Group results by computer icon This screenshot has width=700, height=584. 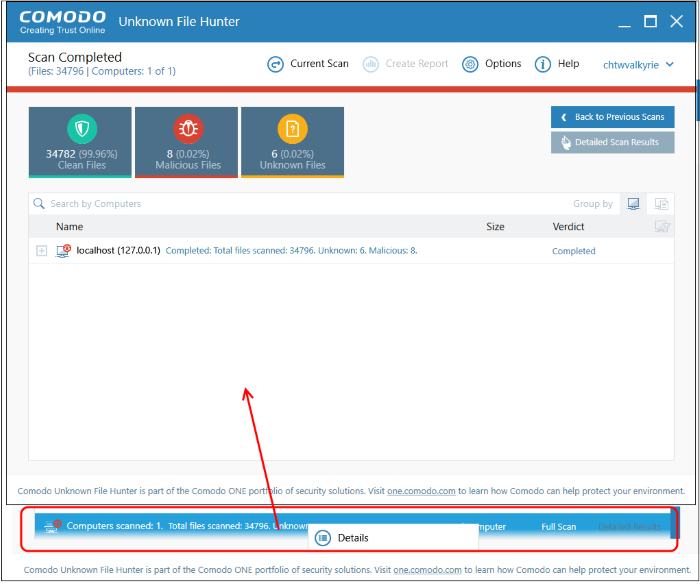tap(633, 204)
